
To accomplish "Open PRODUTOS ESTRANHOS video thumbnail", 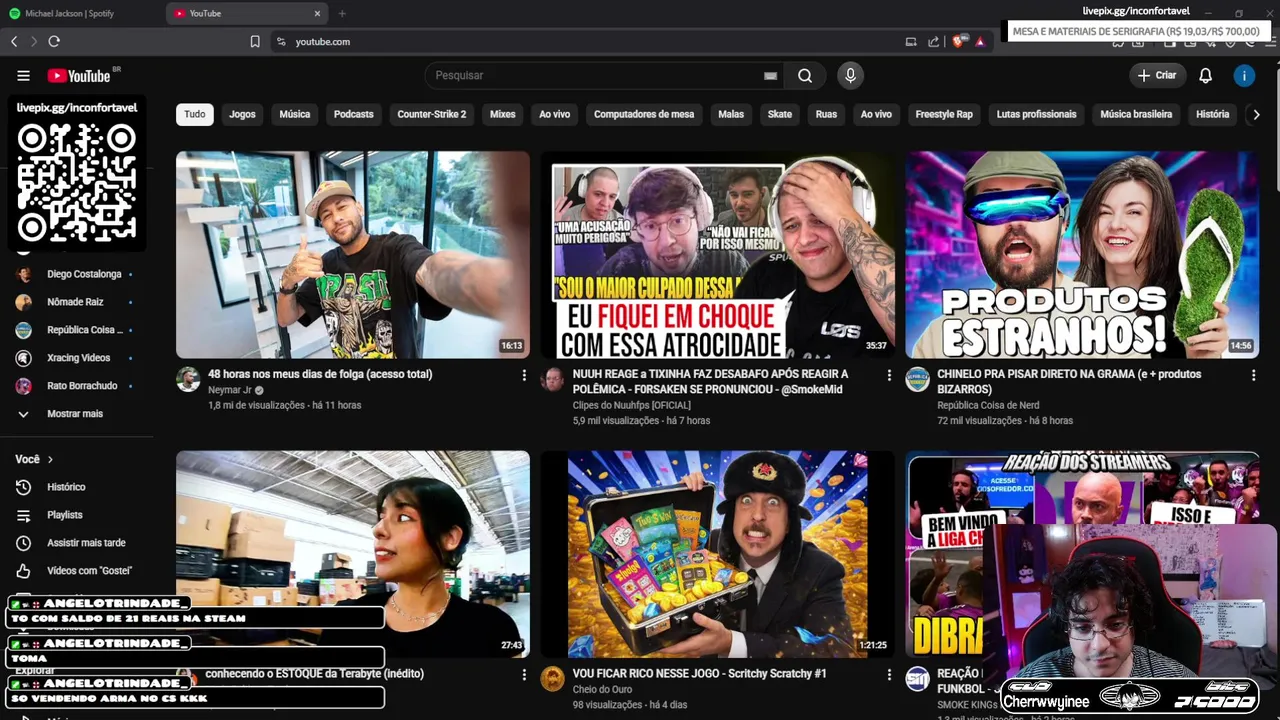I will coord(1082,255).
